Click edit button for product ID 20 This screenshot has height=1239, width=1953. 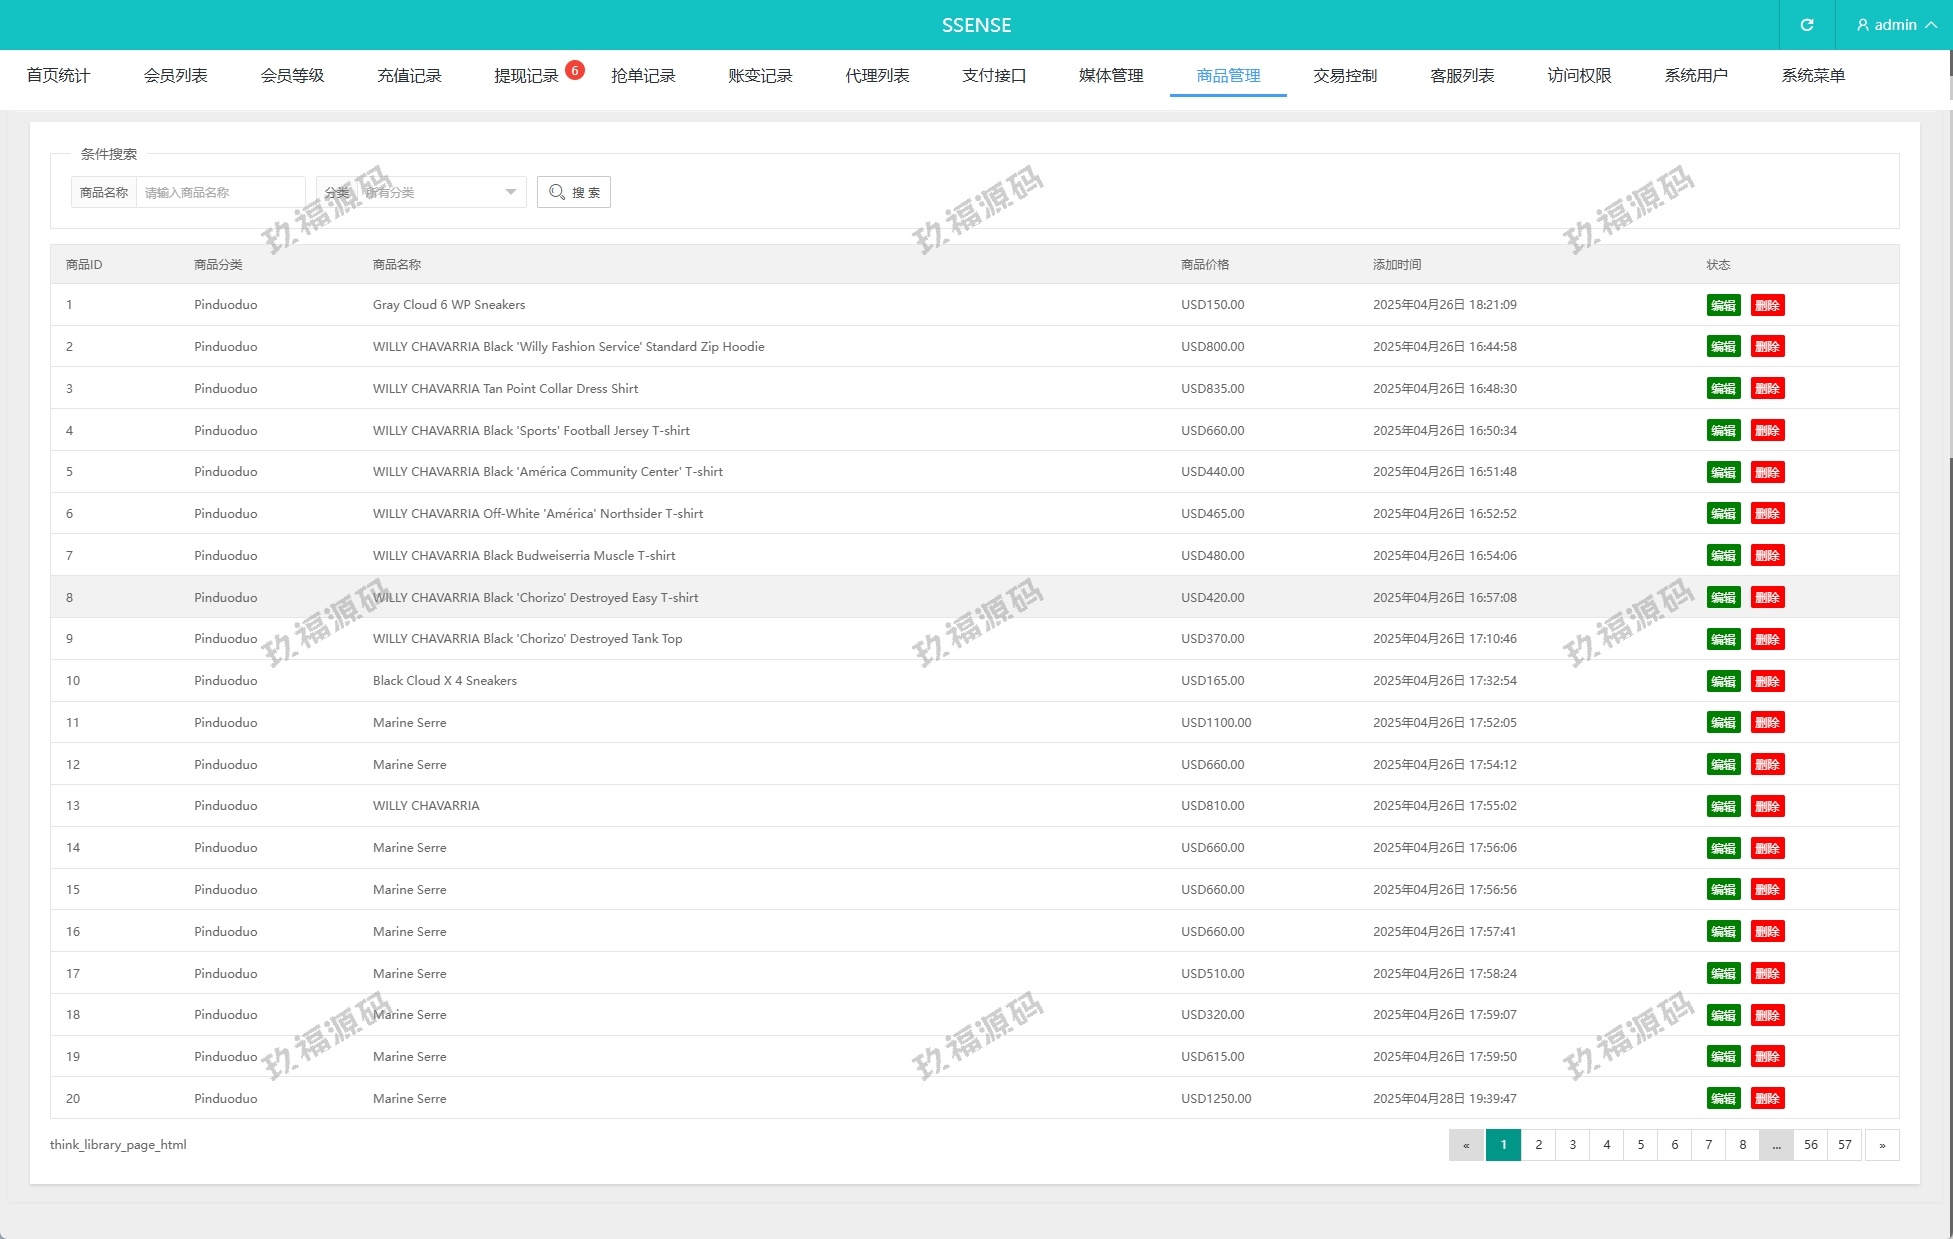click(x=1722, y=1098)
